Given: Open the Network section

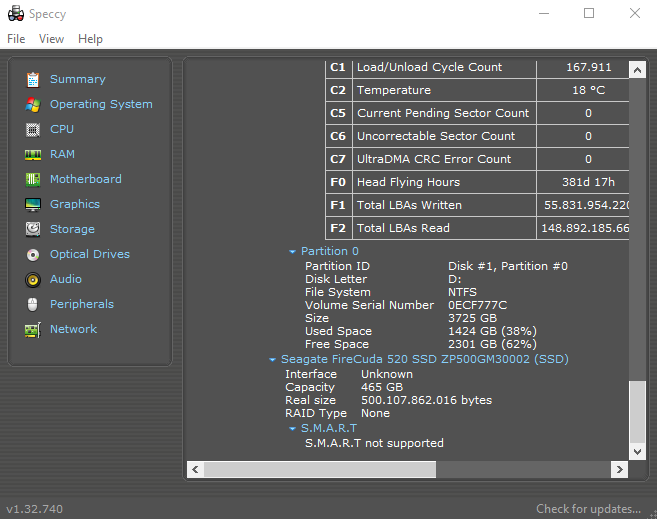Looking at the screenshot, I should pos(73,329).
